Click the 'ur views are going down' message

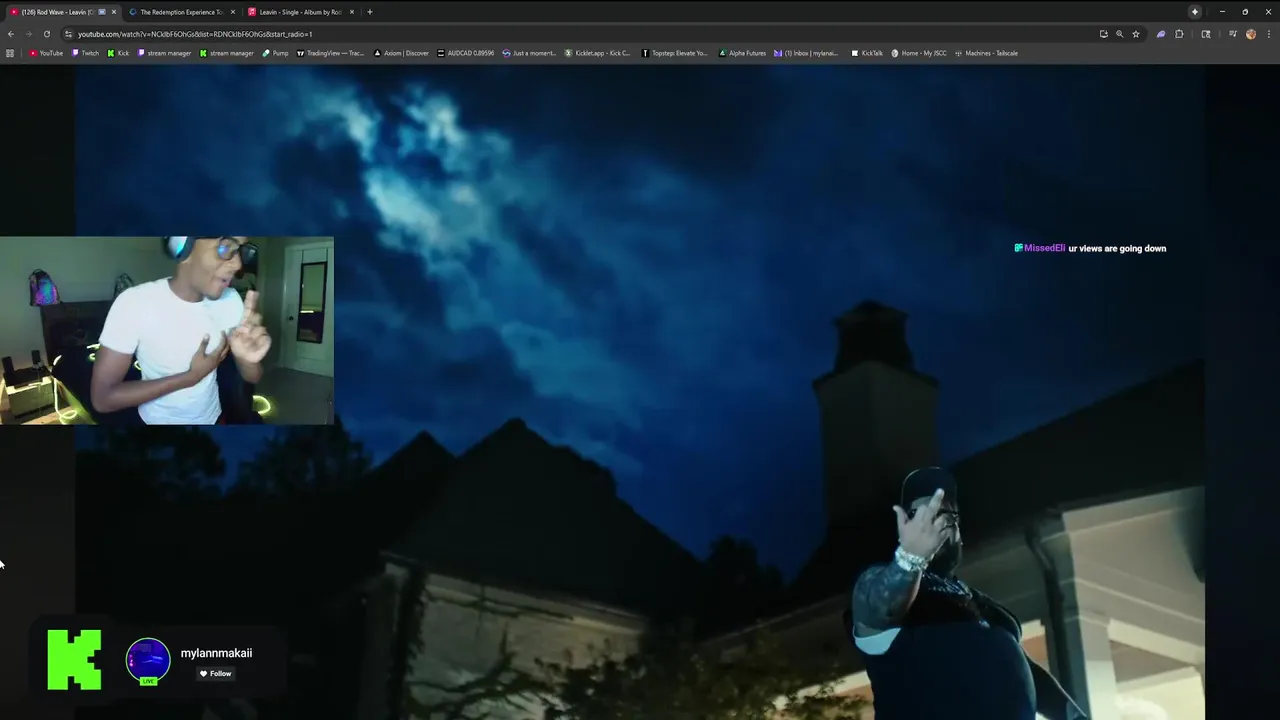click(x=1117, y=248)
